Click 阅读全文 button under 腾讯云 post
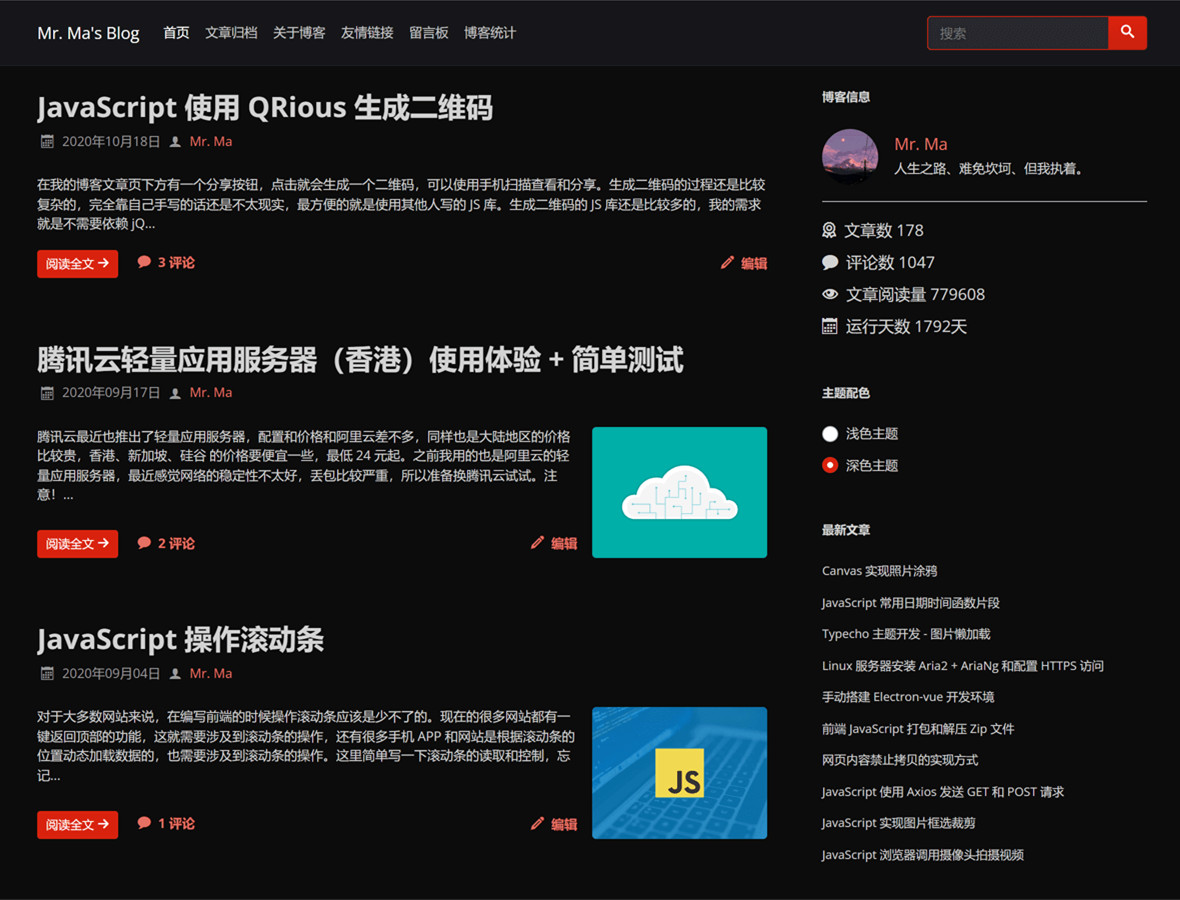The height and width of the screenshot is (900, 1180). point(78,543)
